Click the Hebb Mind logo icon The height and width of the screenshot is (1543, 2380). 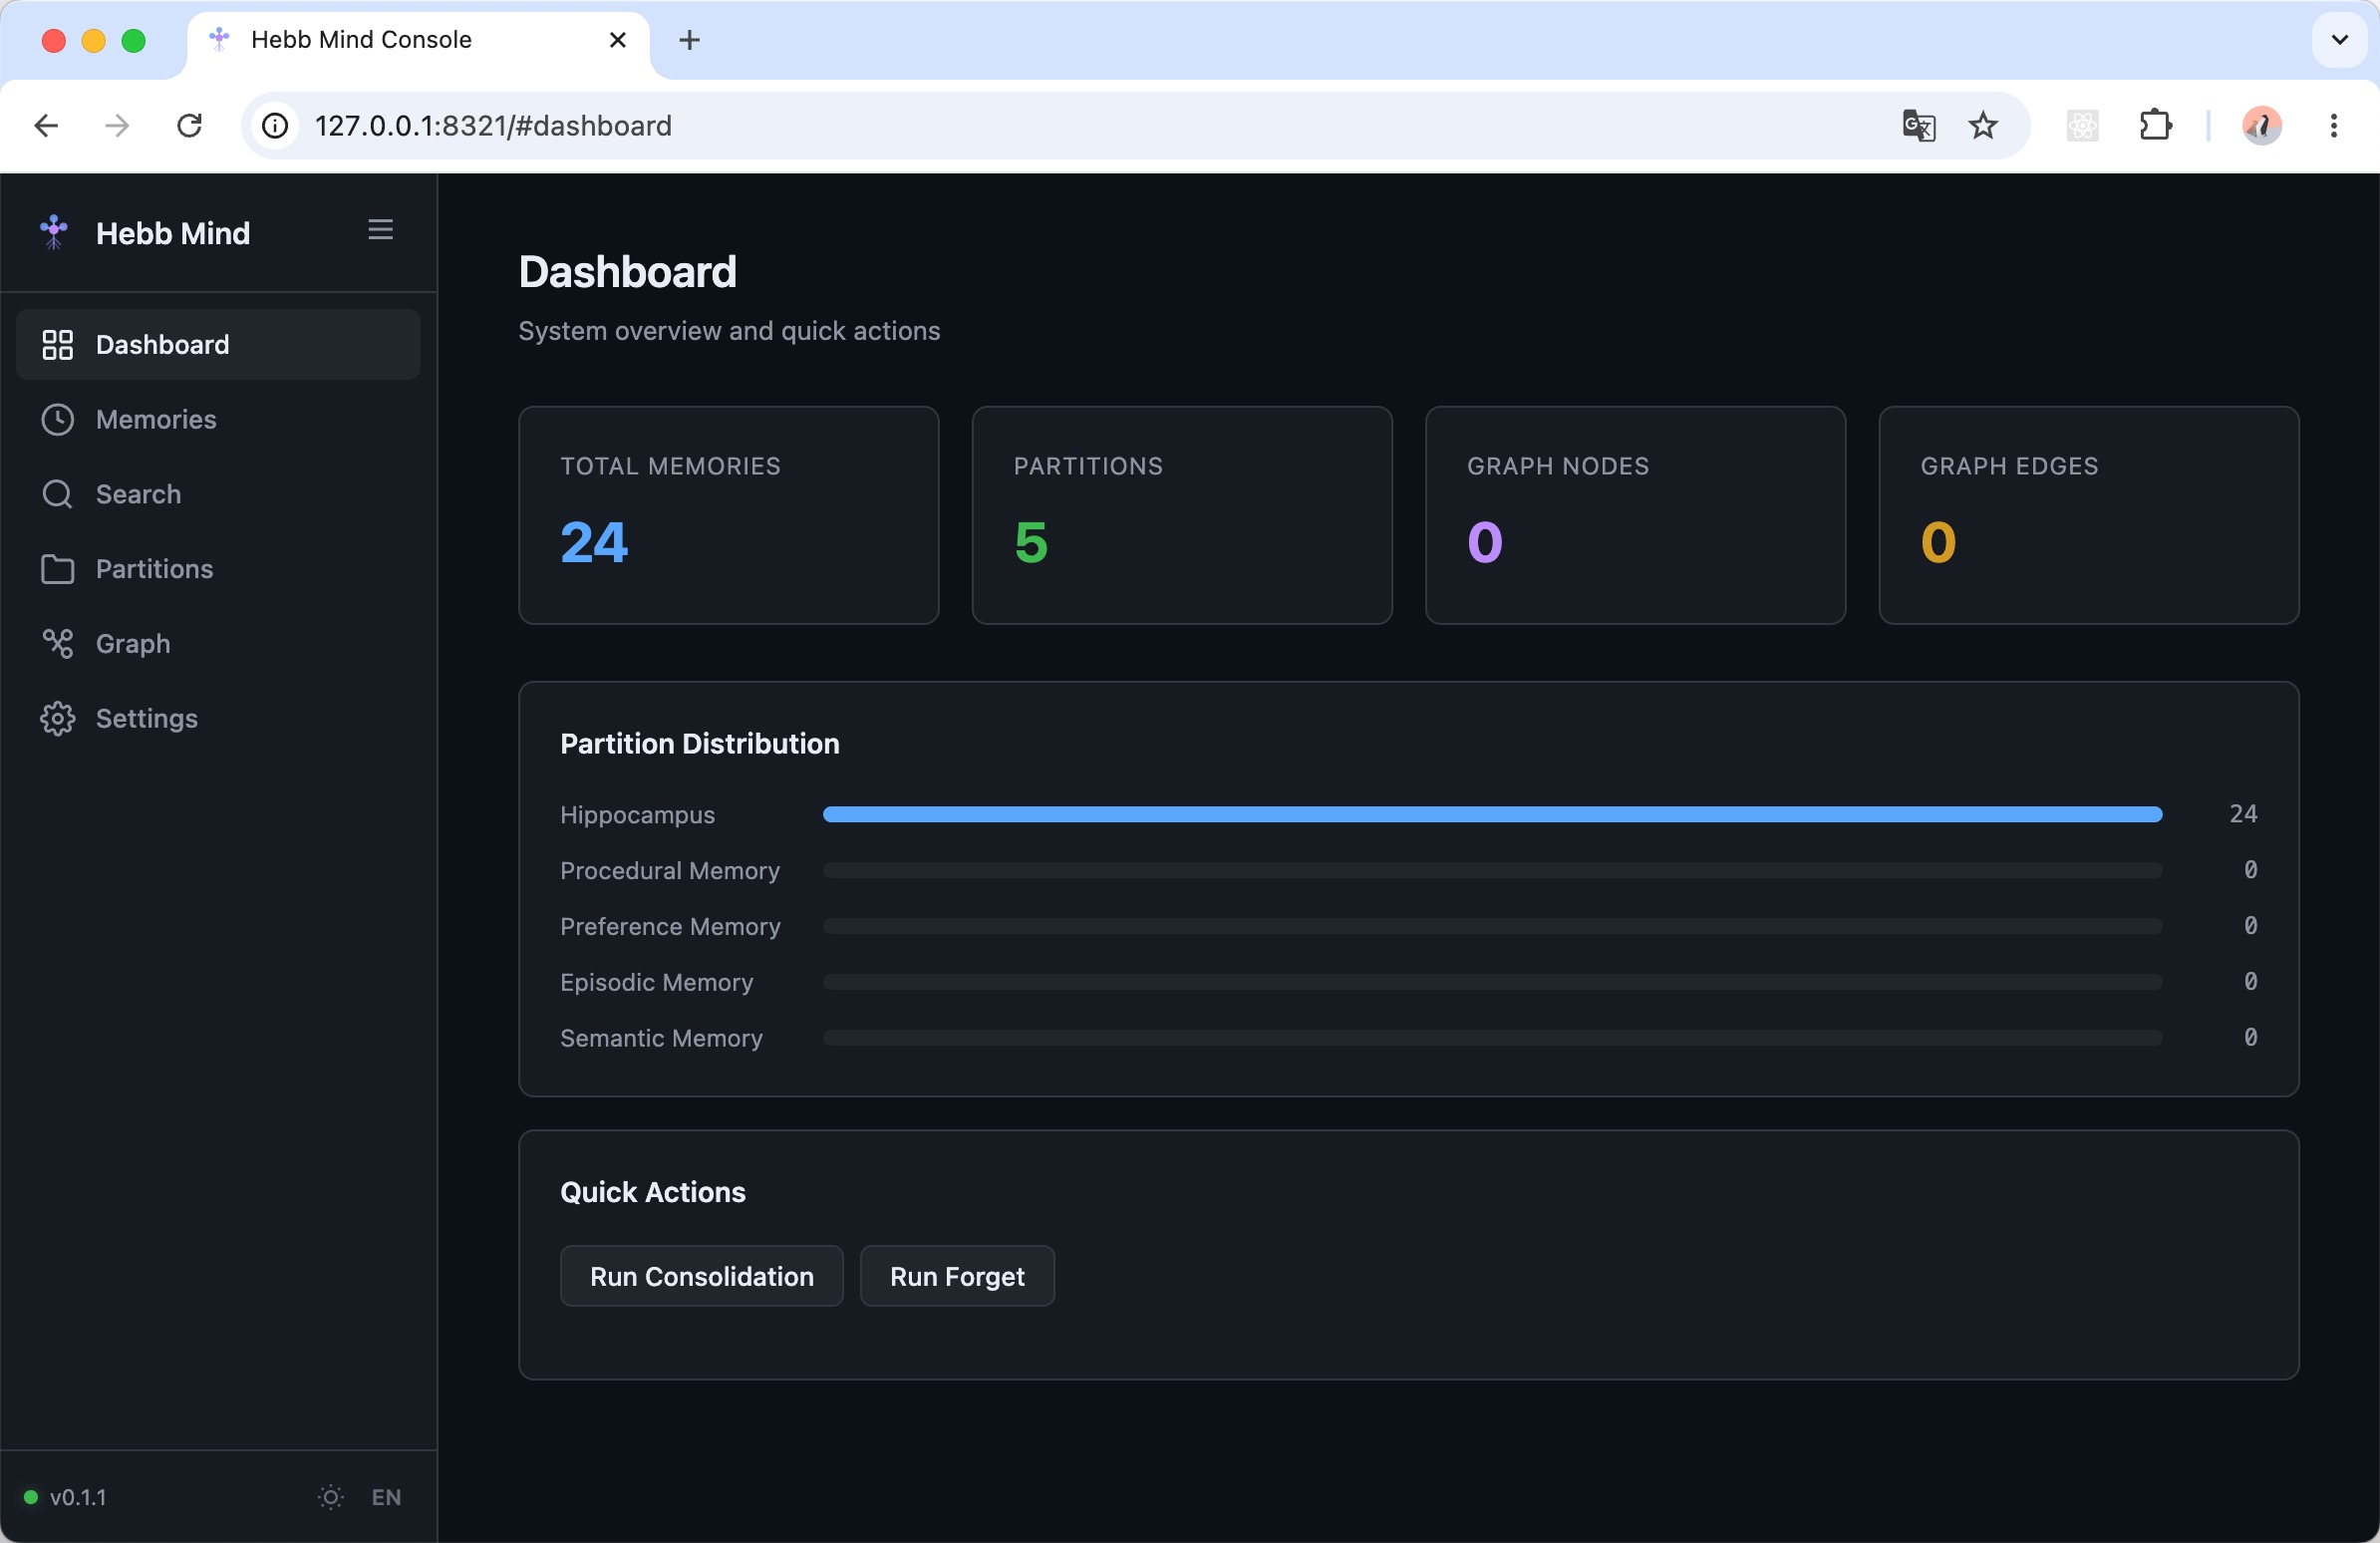[54, 232]
